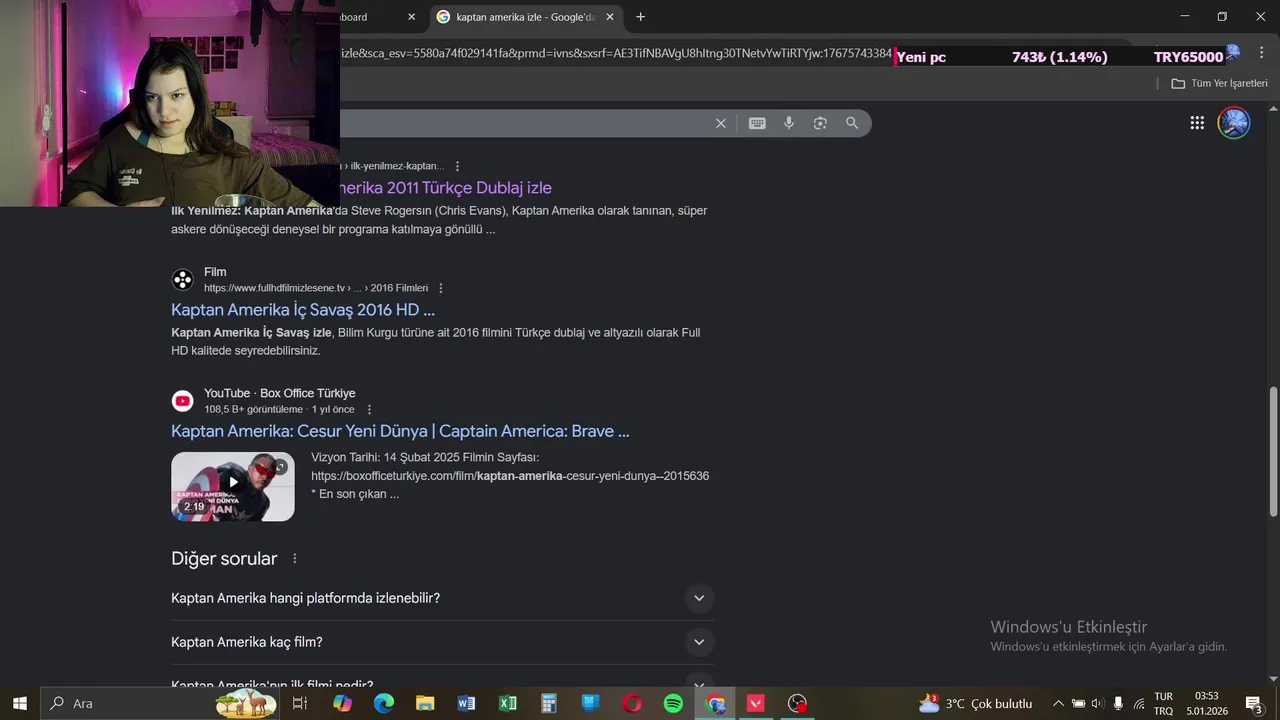
Task: Open the Windows Start menu
Action: pyautogui.click(x=19, y=703)
